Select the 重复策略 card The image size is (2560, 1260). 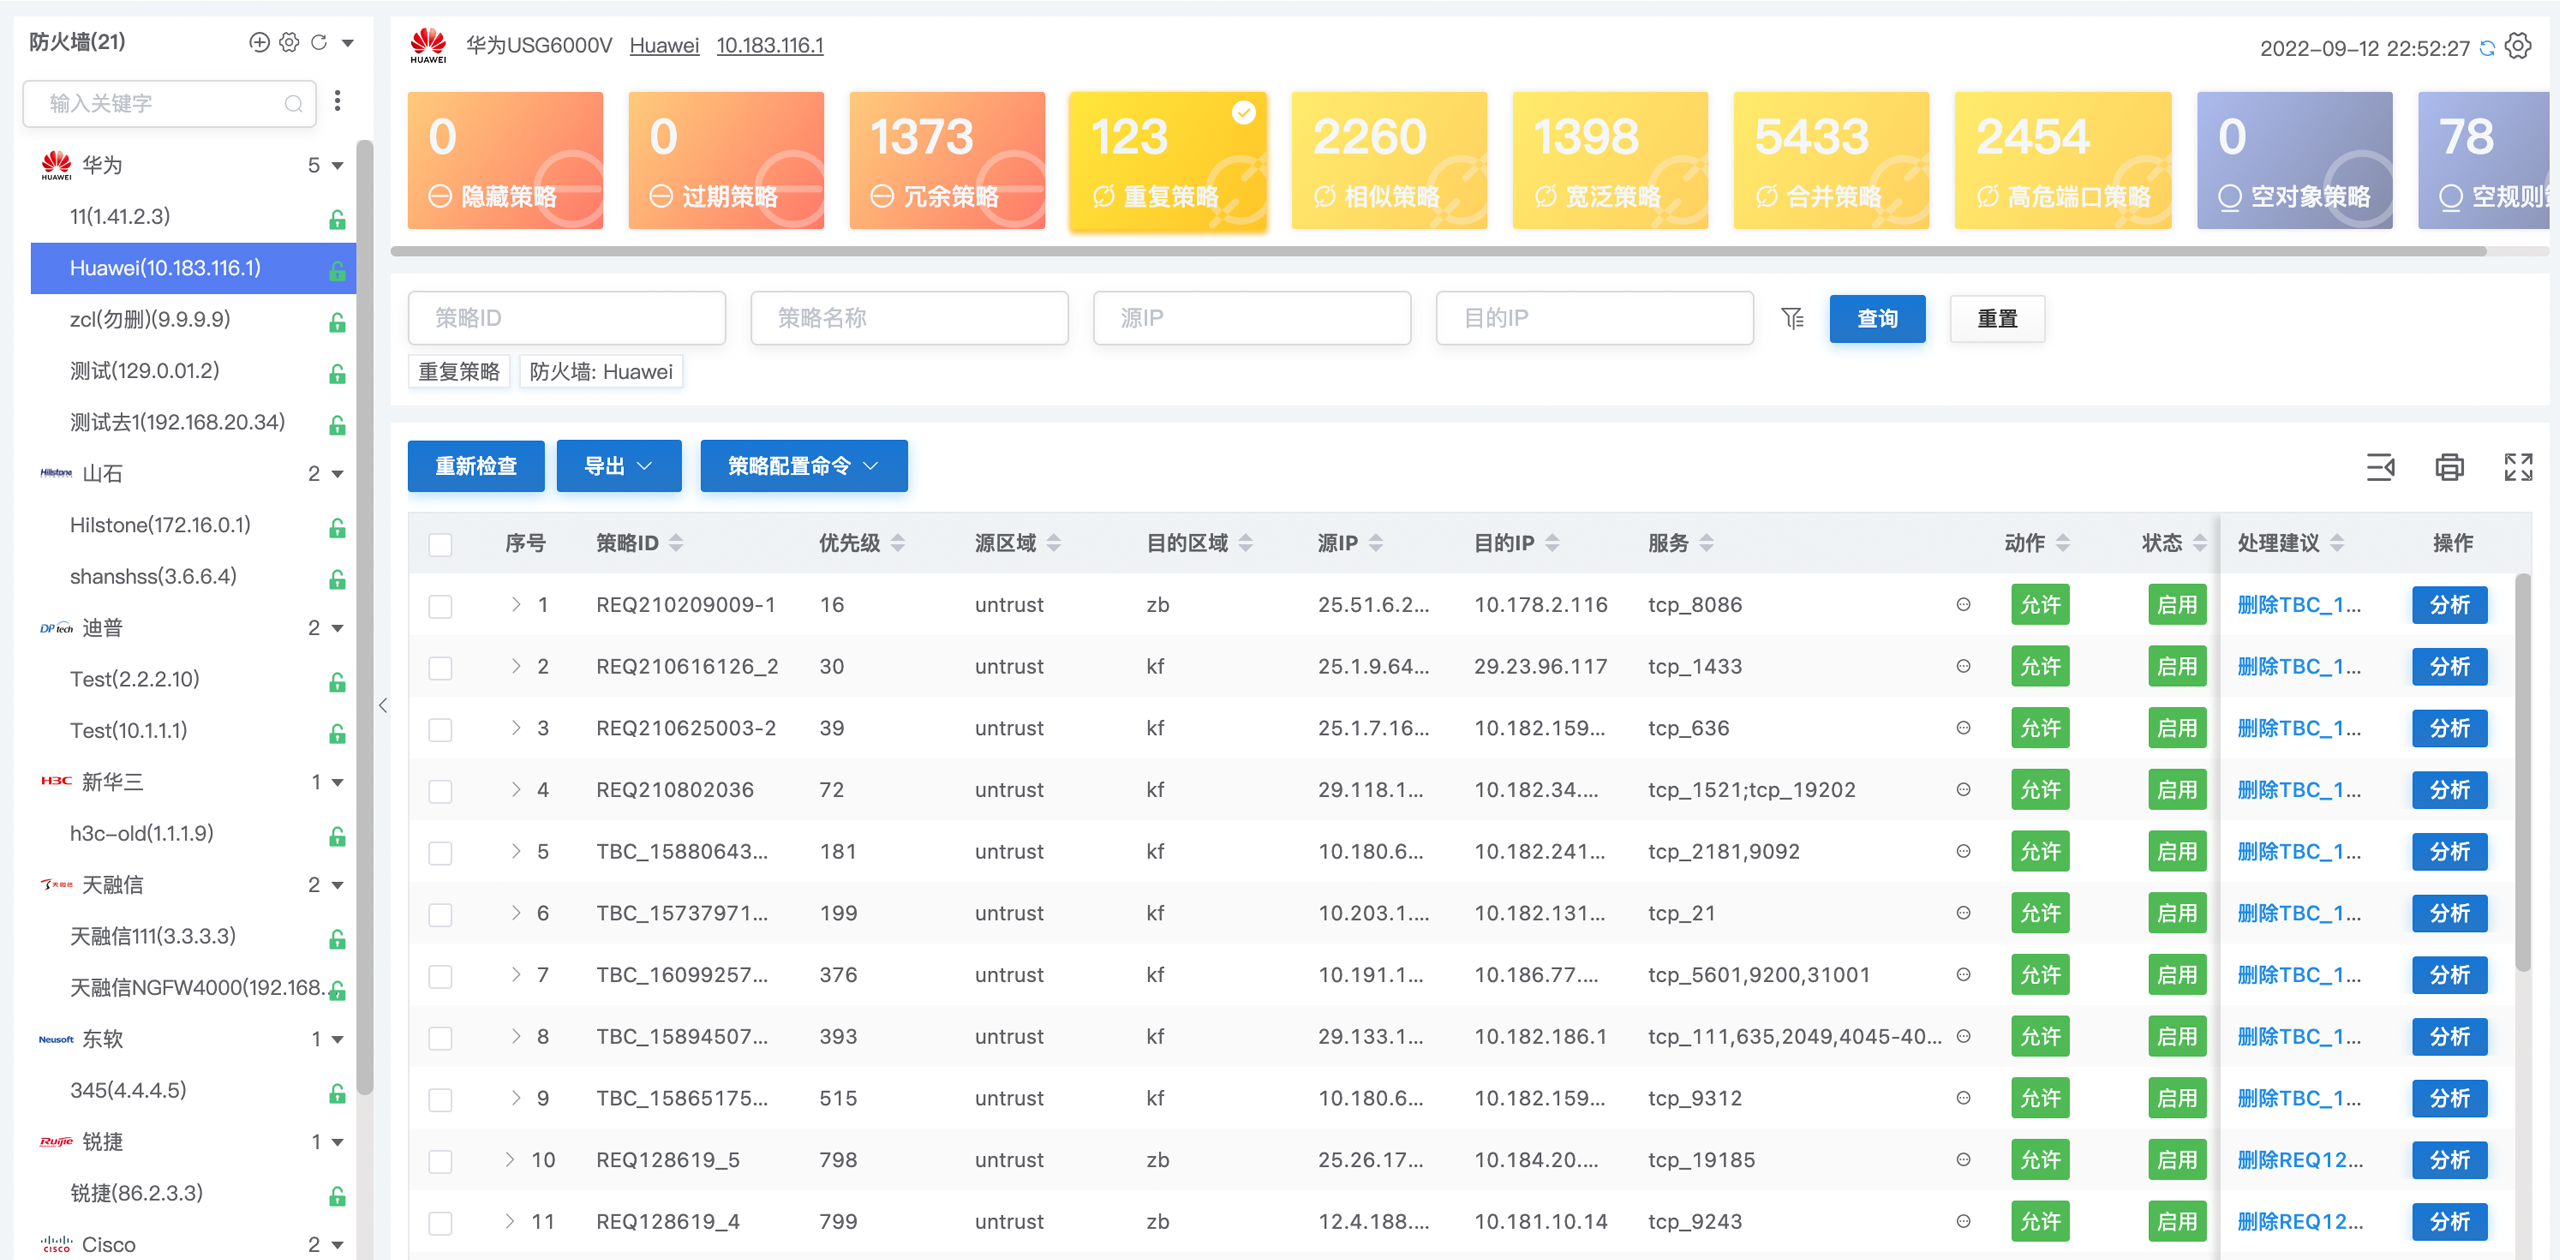click(1168, 160)
